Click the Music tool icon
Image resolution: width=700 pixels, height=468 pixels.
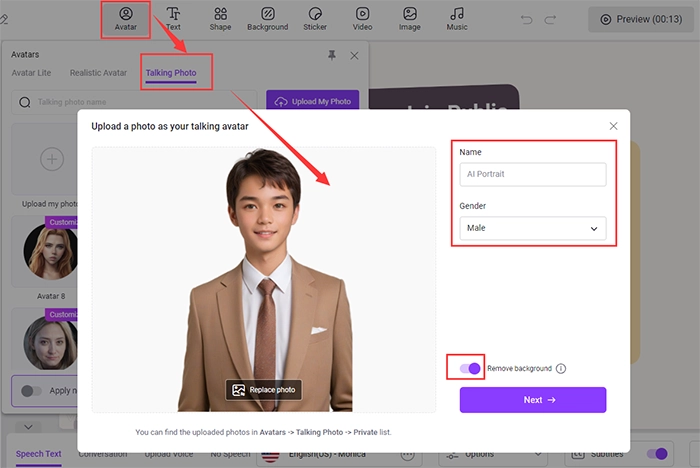457,18
